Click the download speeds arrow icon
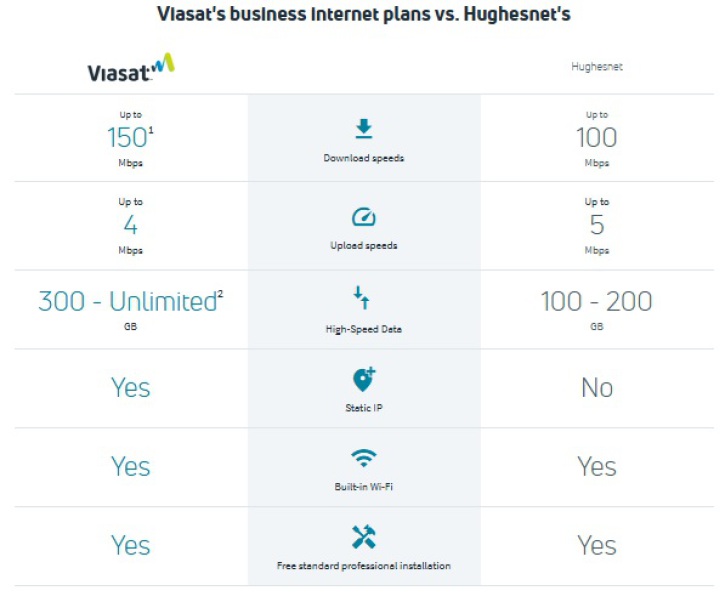Image resolution: width=725 pixels, height=602 pixels. [363, 129]
